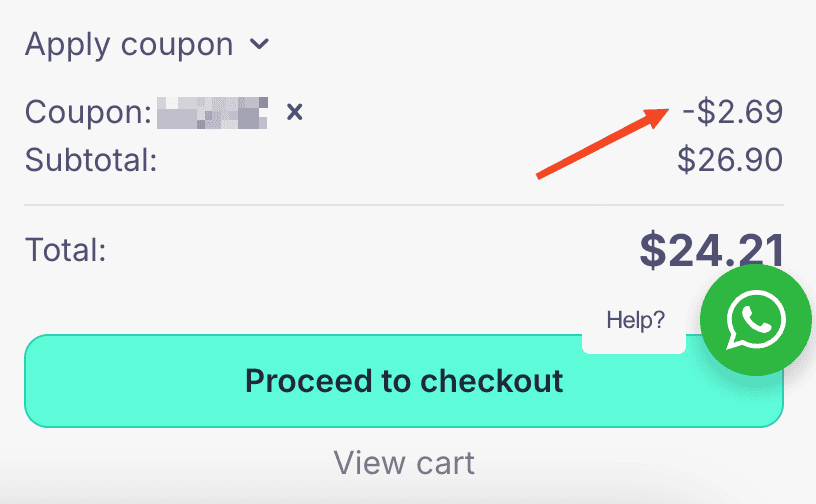Click the Coupon: label

pyautogui.click(x=88, y=111)
